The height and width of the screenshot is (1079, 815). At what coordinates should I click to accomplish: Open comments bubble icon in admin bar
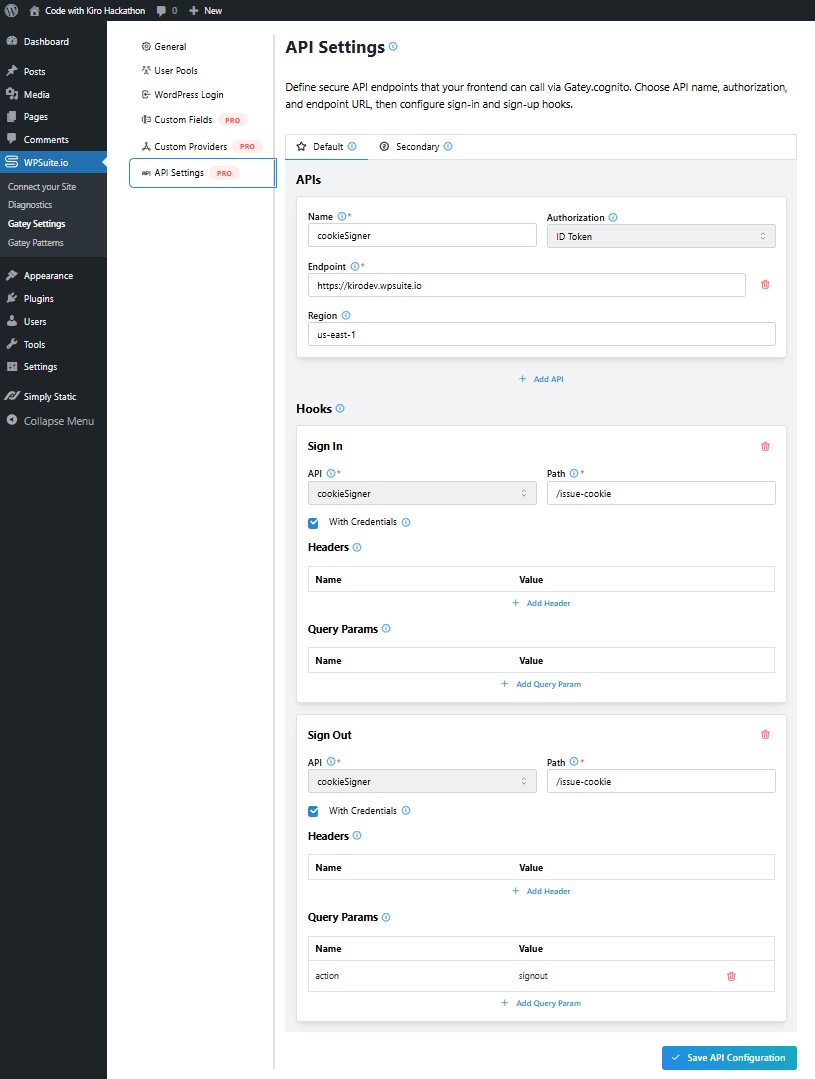[161, 10]
